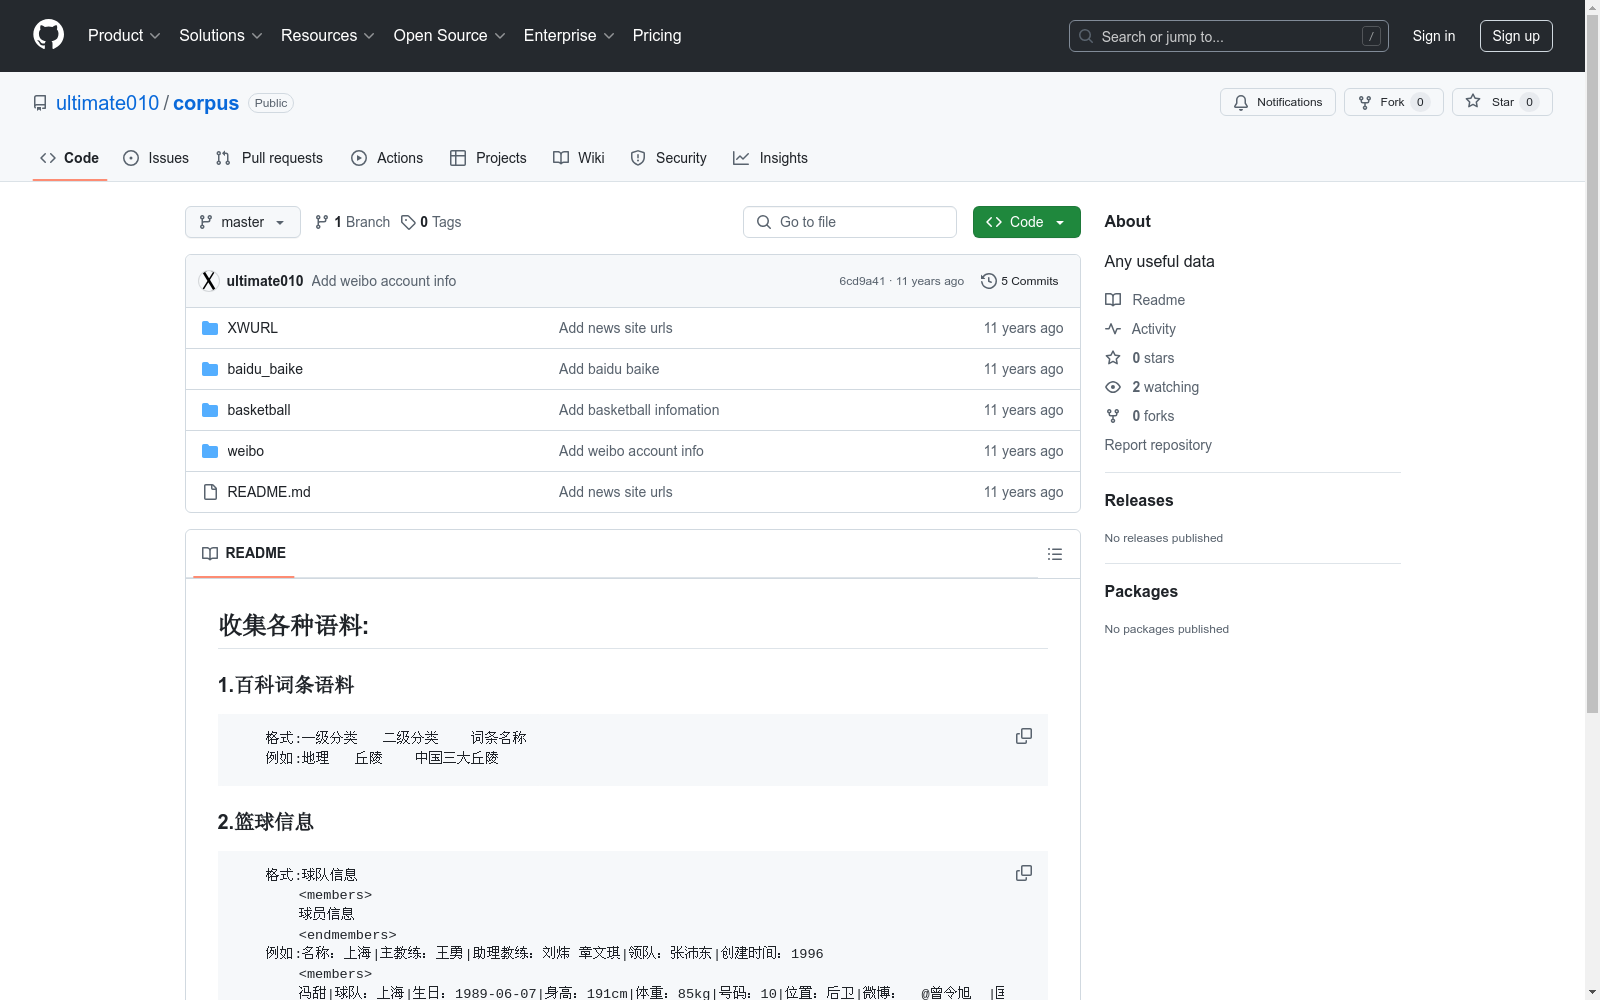This screenshot has width=1600, height=1000.
Task: Open the Insights tab
Action: 770,158
